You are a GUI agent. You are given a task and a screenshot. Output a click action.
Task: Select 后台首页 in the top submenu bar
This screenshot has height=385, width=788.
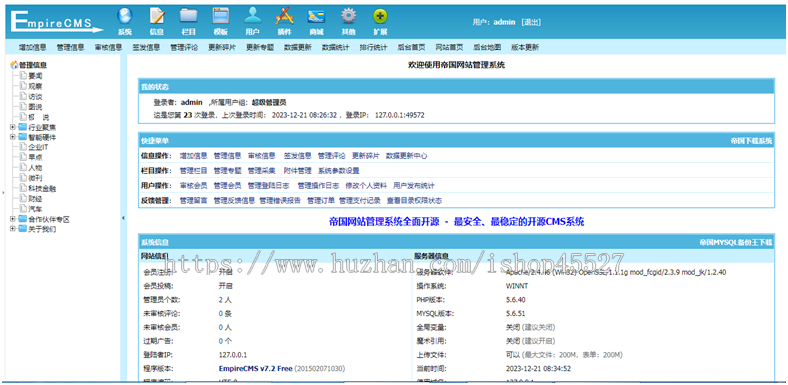pyautogui.click(x=411, y=48)
